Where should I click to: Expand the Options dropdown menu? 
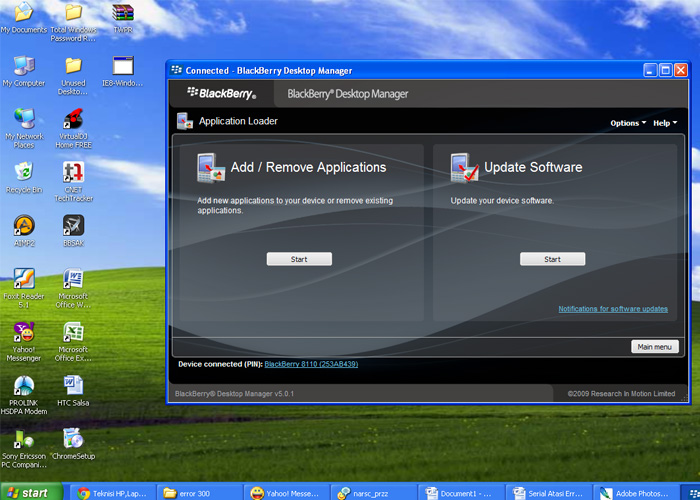click(x=628, y=123)
